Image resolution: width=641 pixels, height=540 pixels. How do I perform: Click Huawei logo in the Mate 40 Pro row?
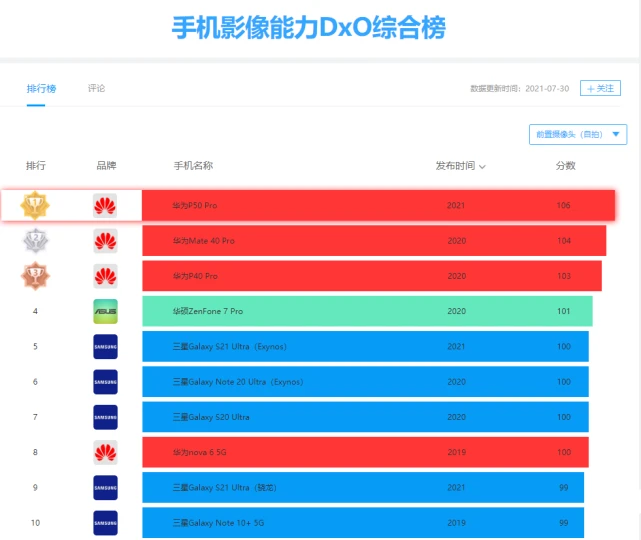point(105,241)
